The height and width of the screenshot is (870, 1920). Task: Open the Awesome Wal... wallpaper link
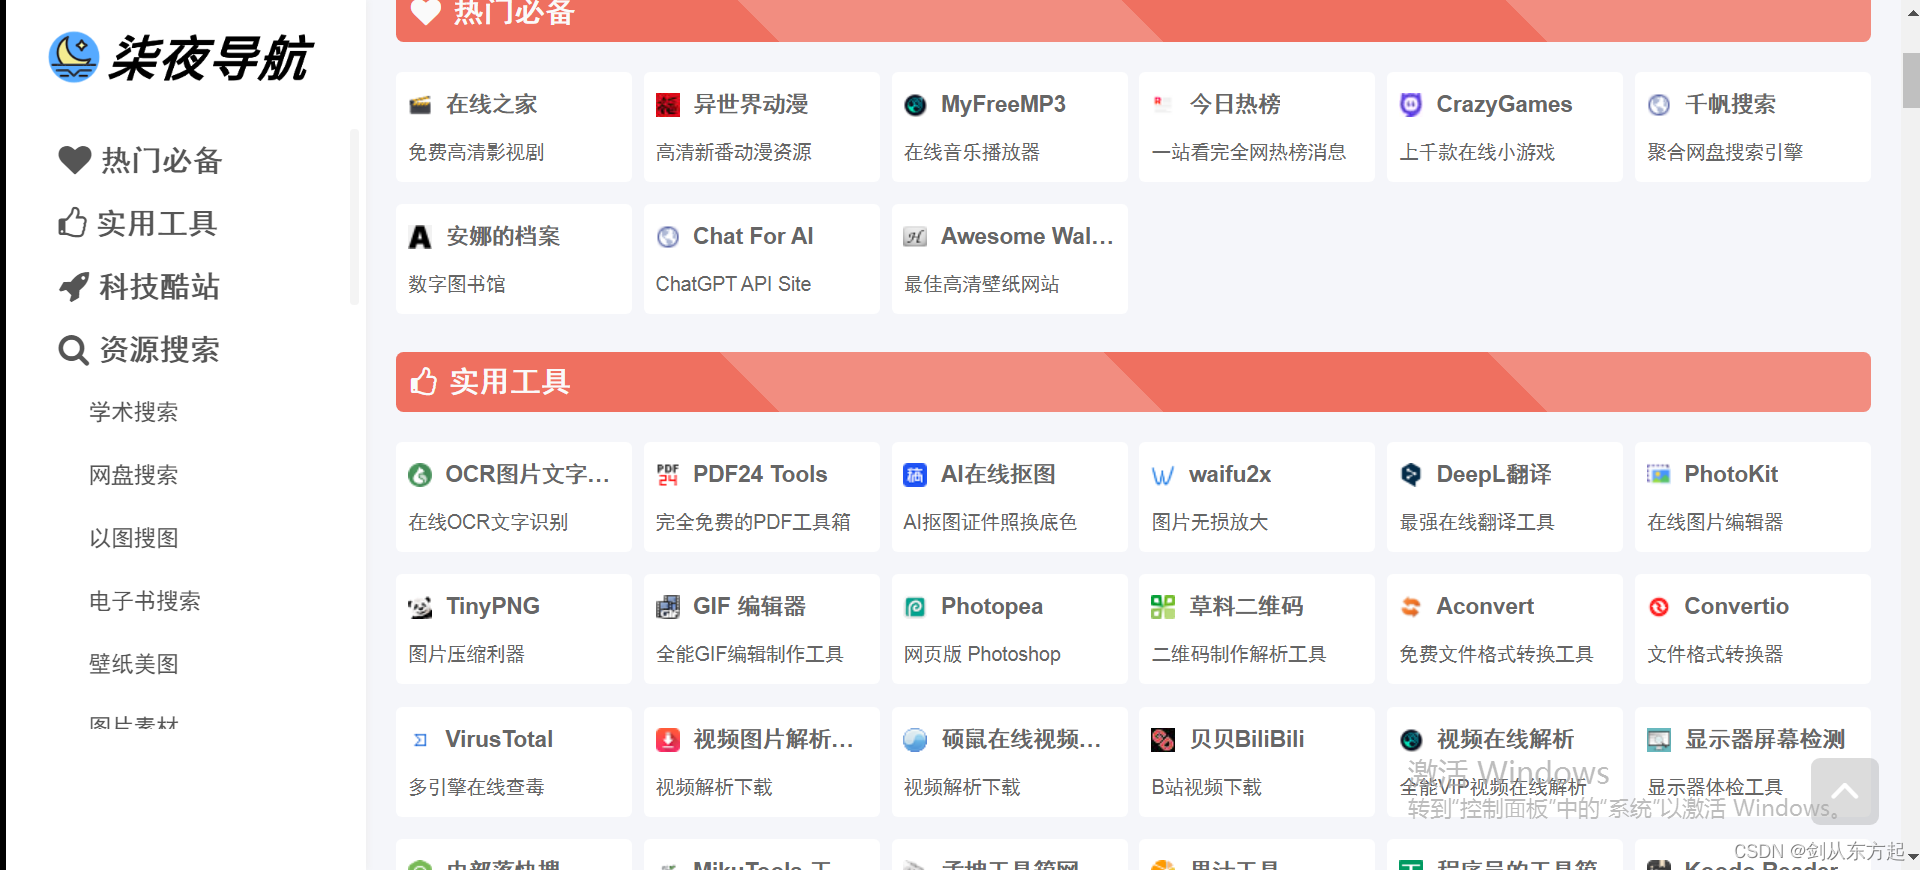click(1009, 259)
